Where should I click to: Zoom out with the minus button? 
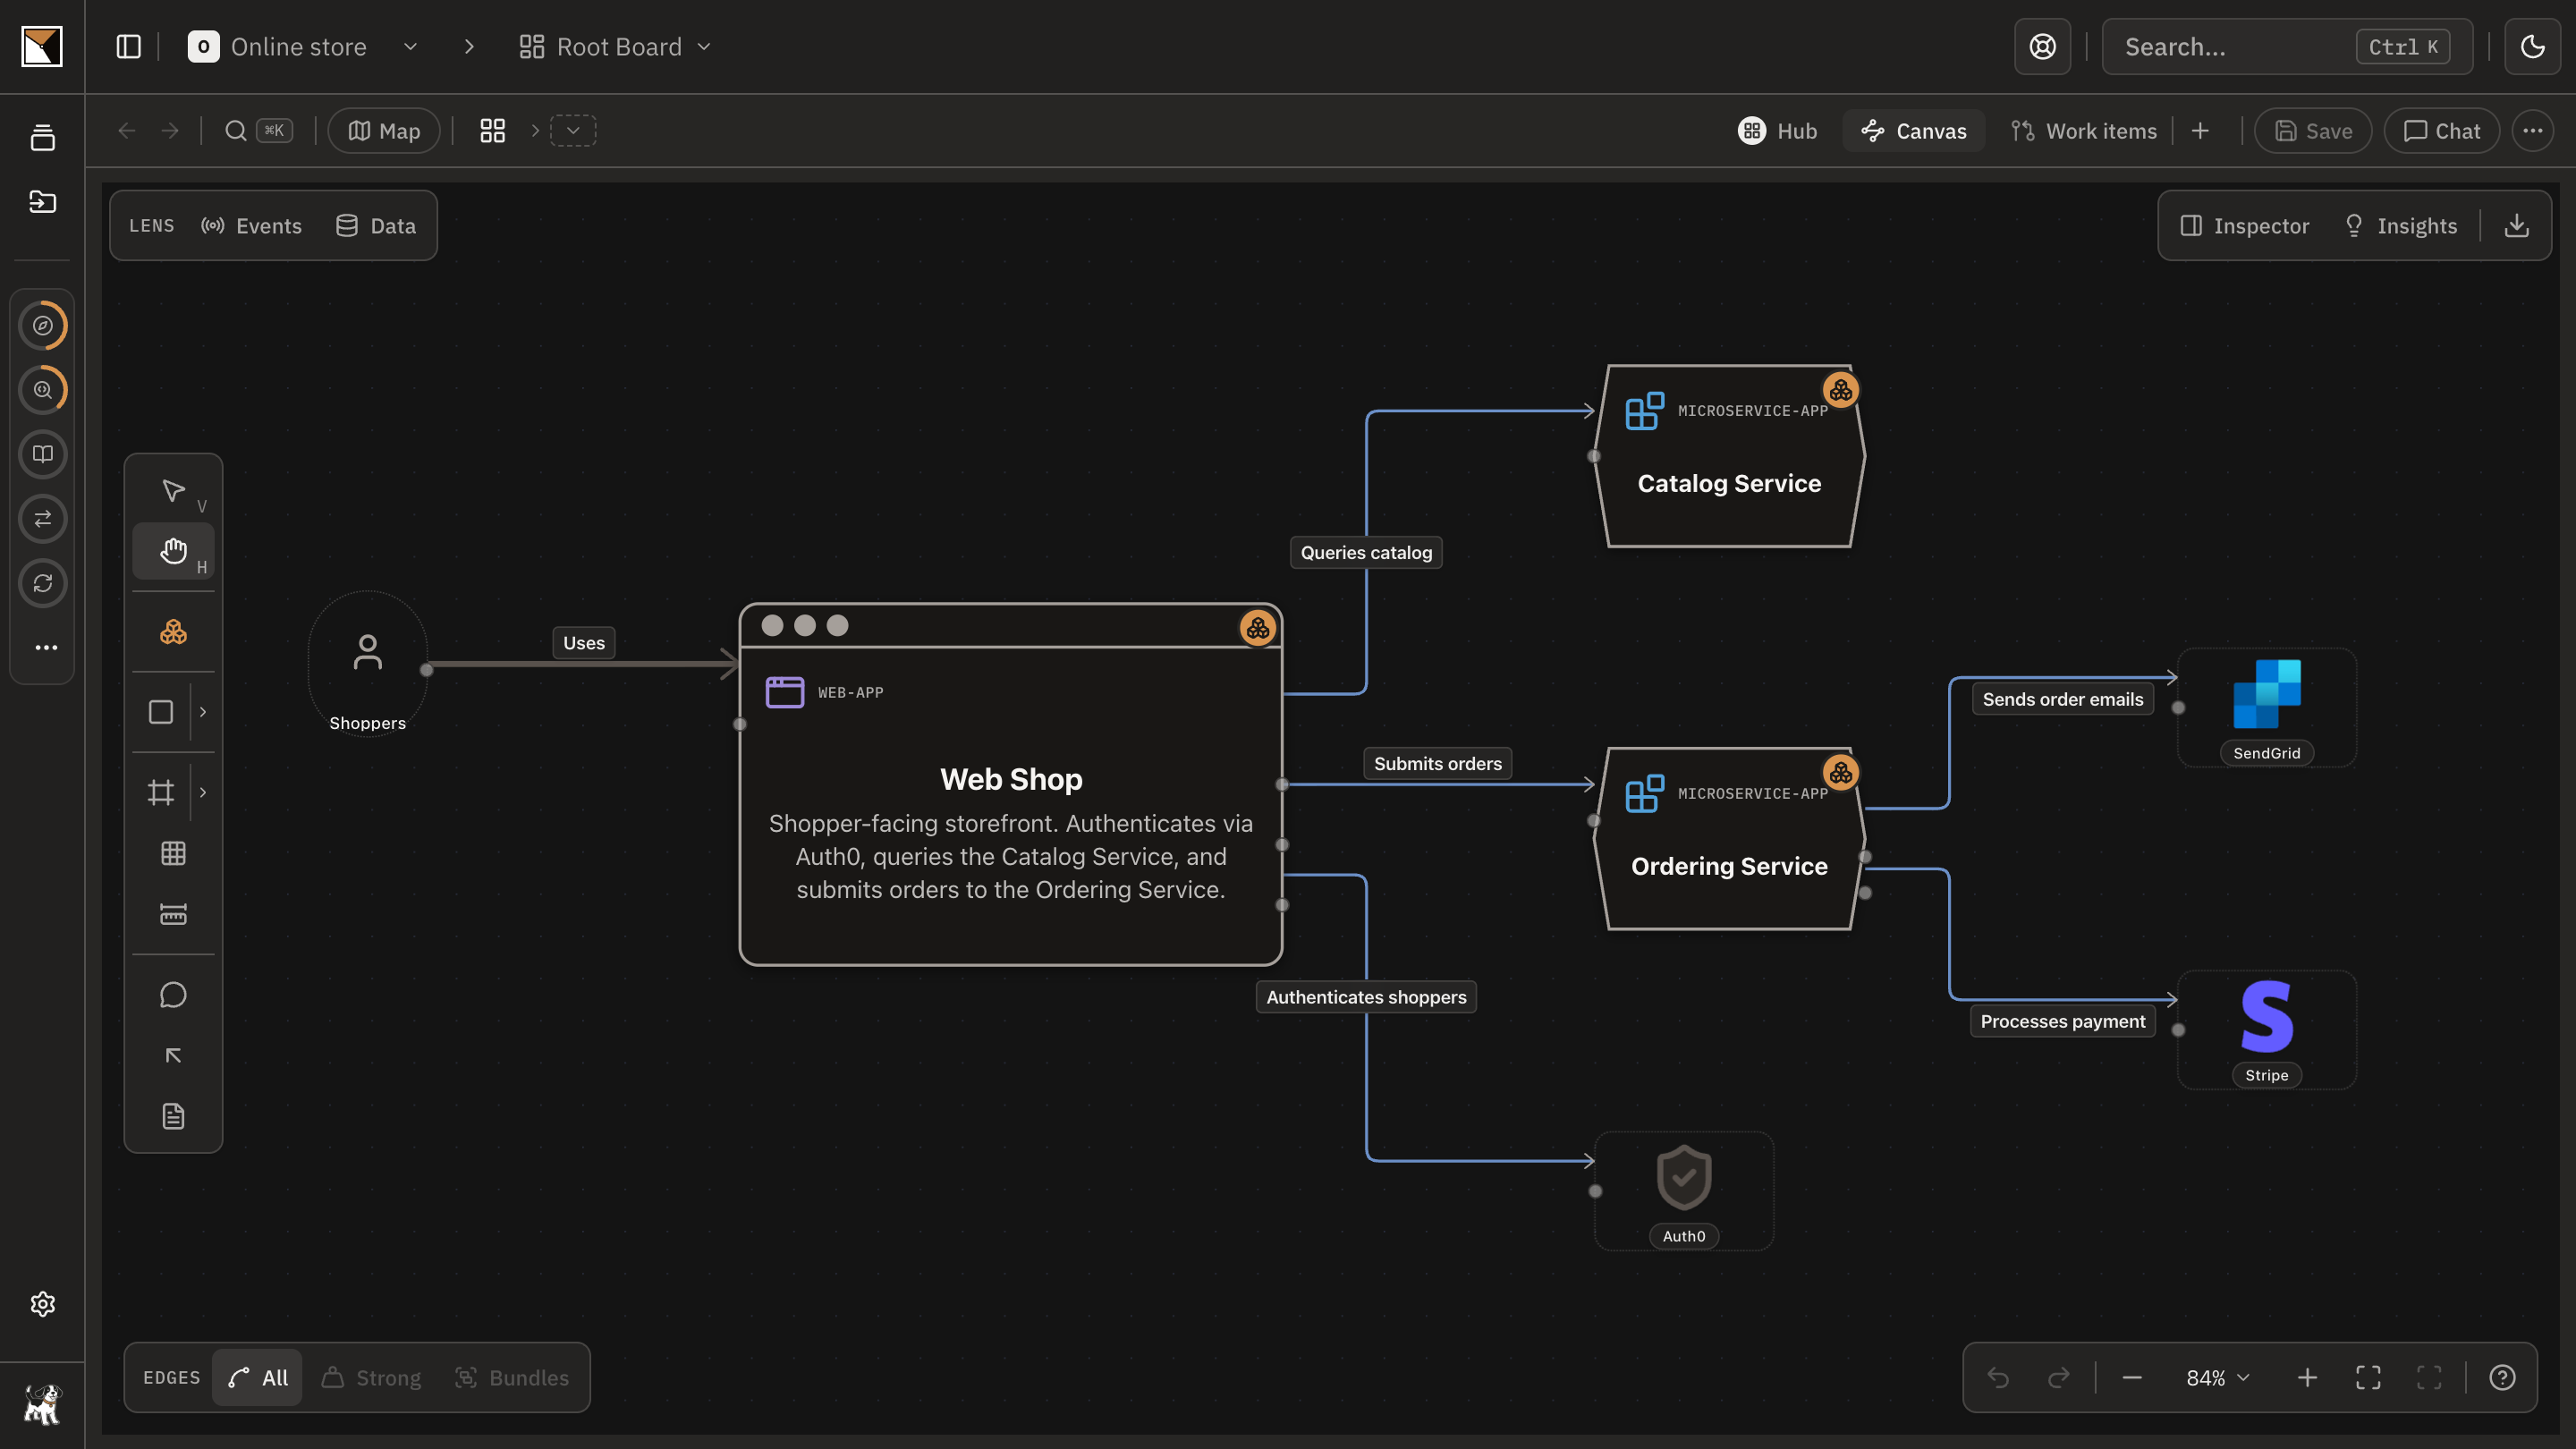2132,1377
